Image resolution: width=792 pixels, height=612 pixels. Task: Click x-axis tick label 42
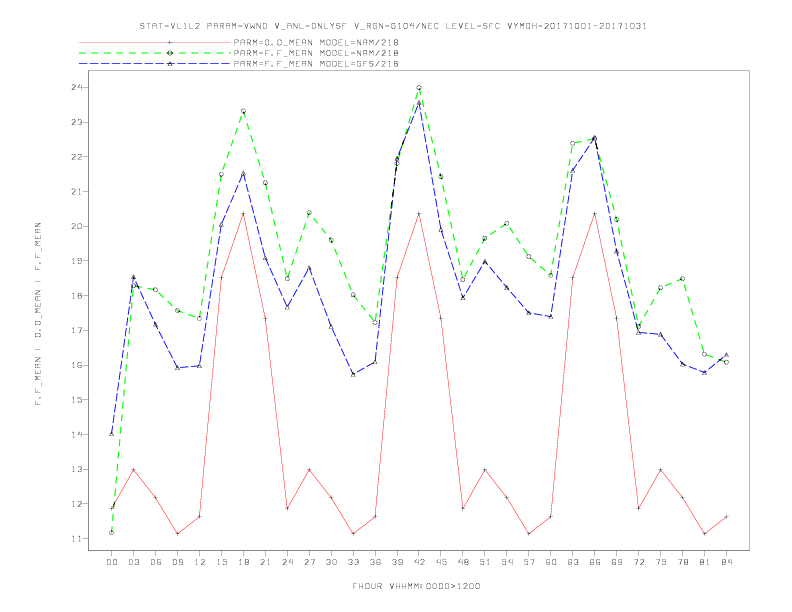tap(419, 562)
